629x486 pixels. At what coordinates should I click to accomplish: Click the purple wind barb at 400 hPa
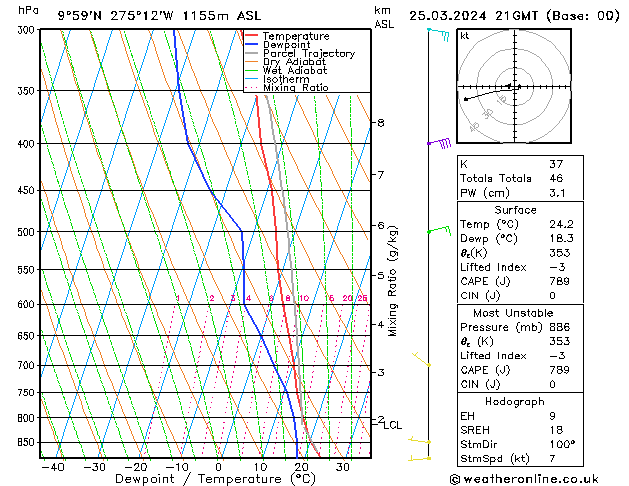pyautogui.click(x=439, y=143)
